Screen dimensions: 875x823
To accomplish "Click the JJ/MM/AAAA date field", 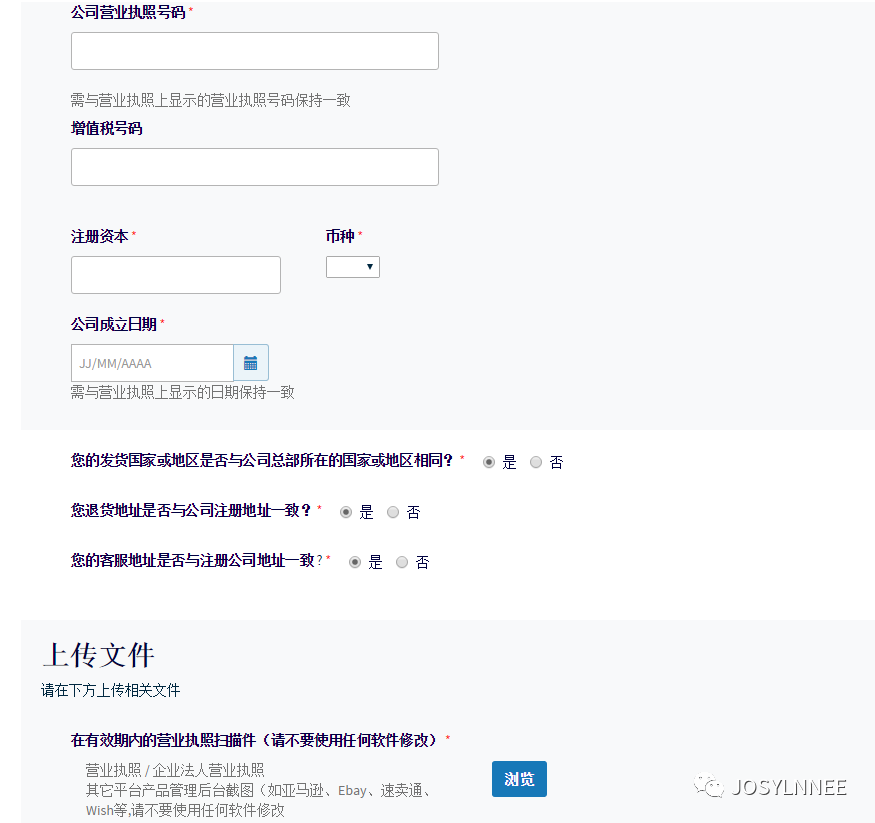I will (150, 362).
